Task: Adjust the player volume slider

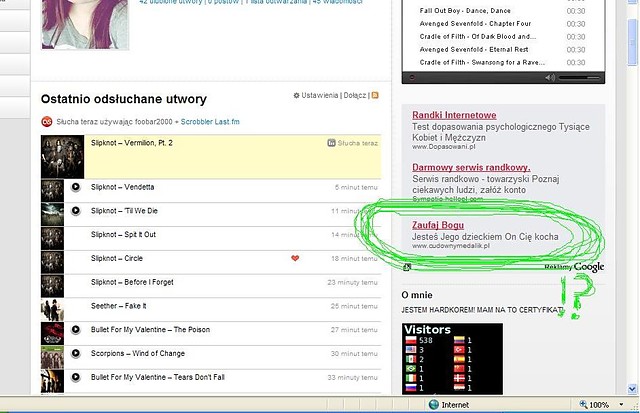Action: [x=579, y=78]
